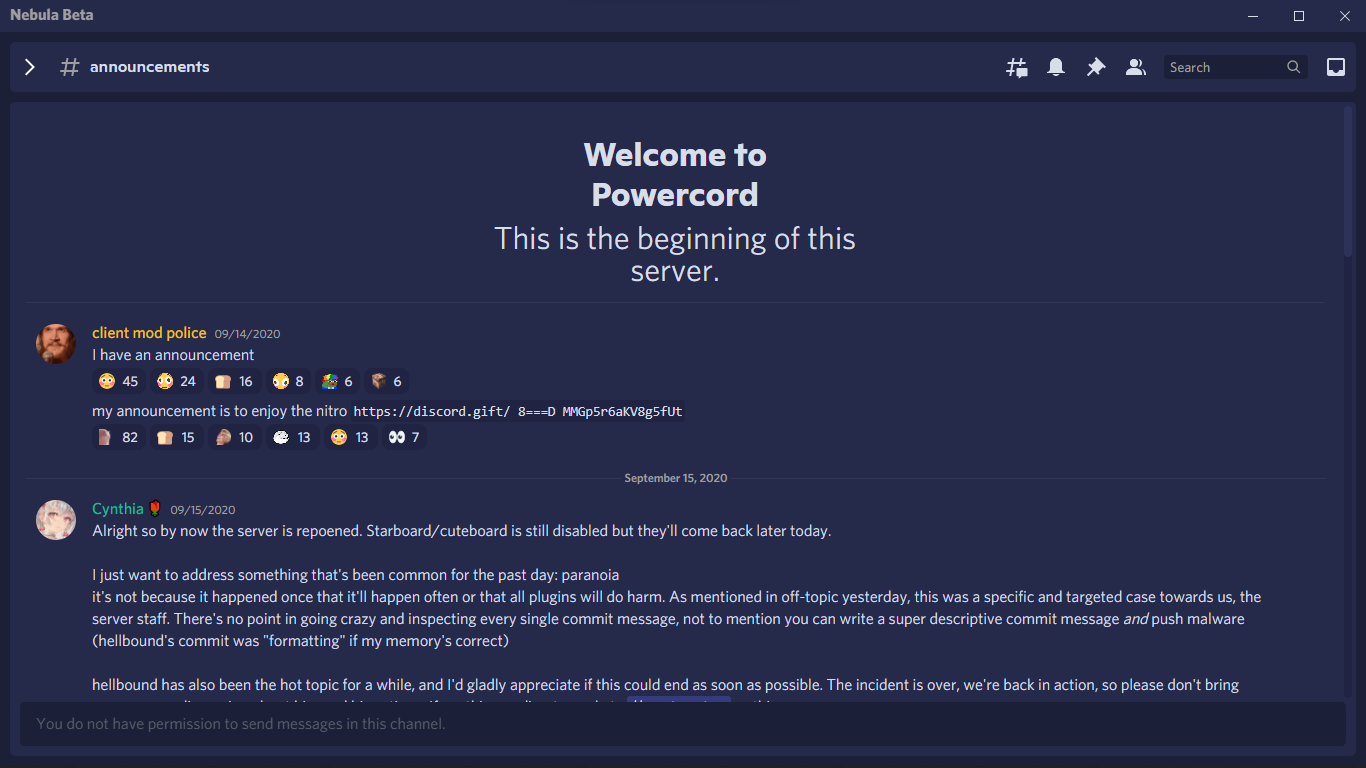Toggle the clown frog reaction with 6
Image resolution: width=1366 pixels, height=768 pixels.
coord(337,381)
